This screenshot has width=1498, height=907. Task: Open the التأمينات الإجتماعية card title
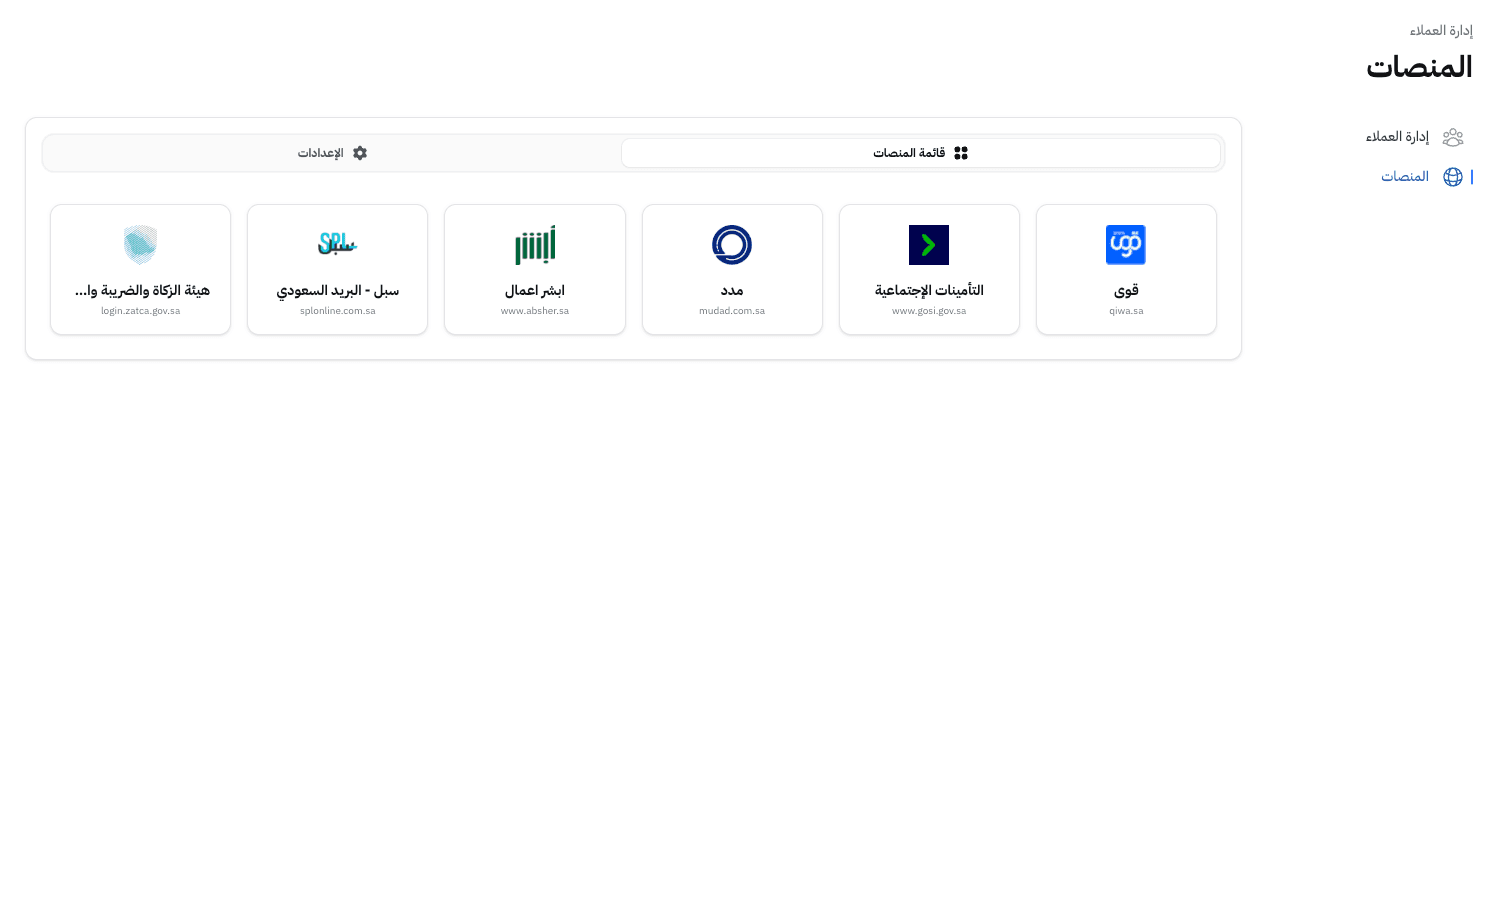pyautogui.click(x=929, y=290)
